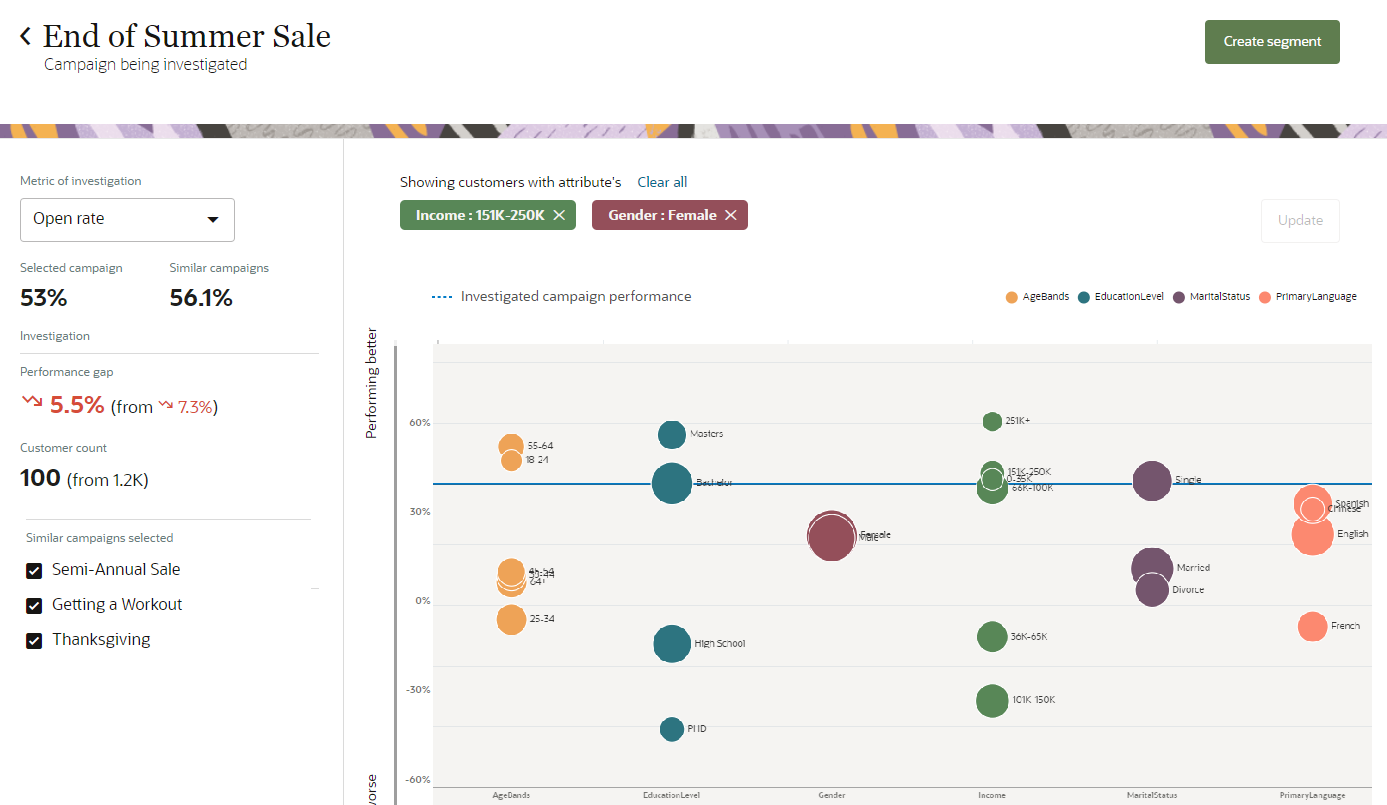Select the 101K-150K income bubble
Viewport: 1387px width, 805px height.
992,701
